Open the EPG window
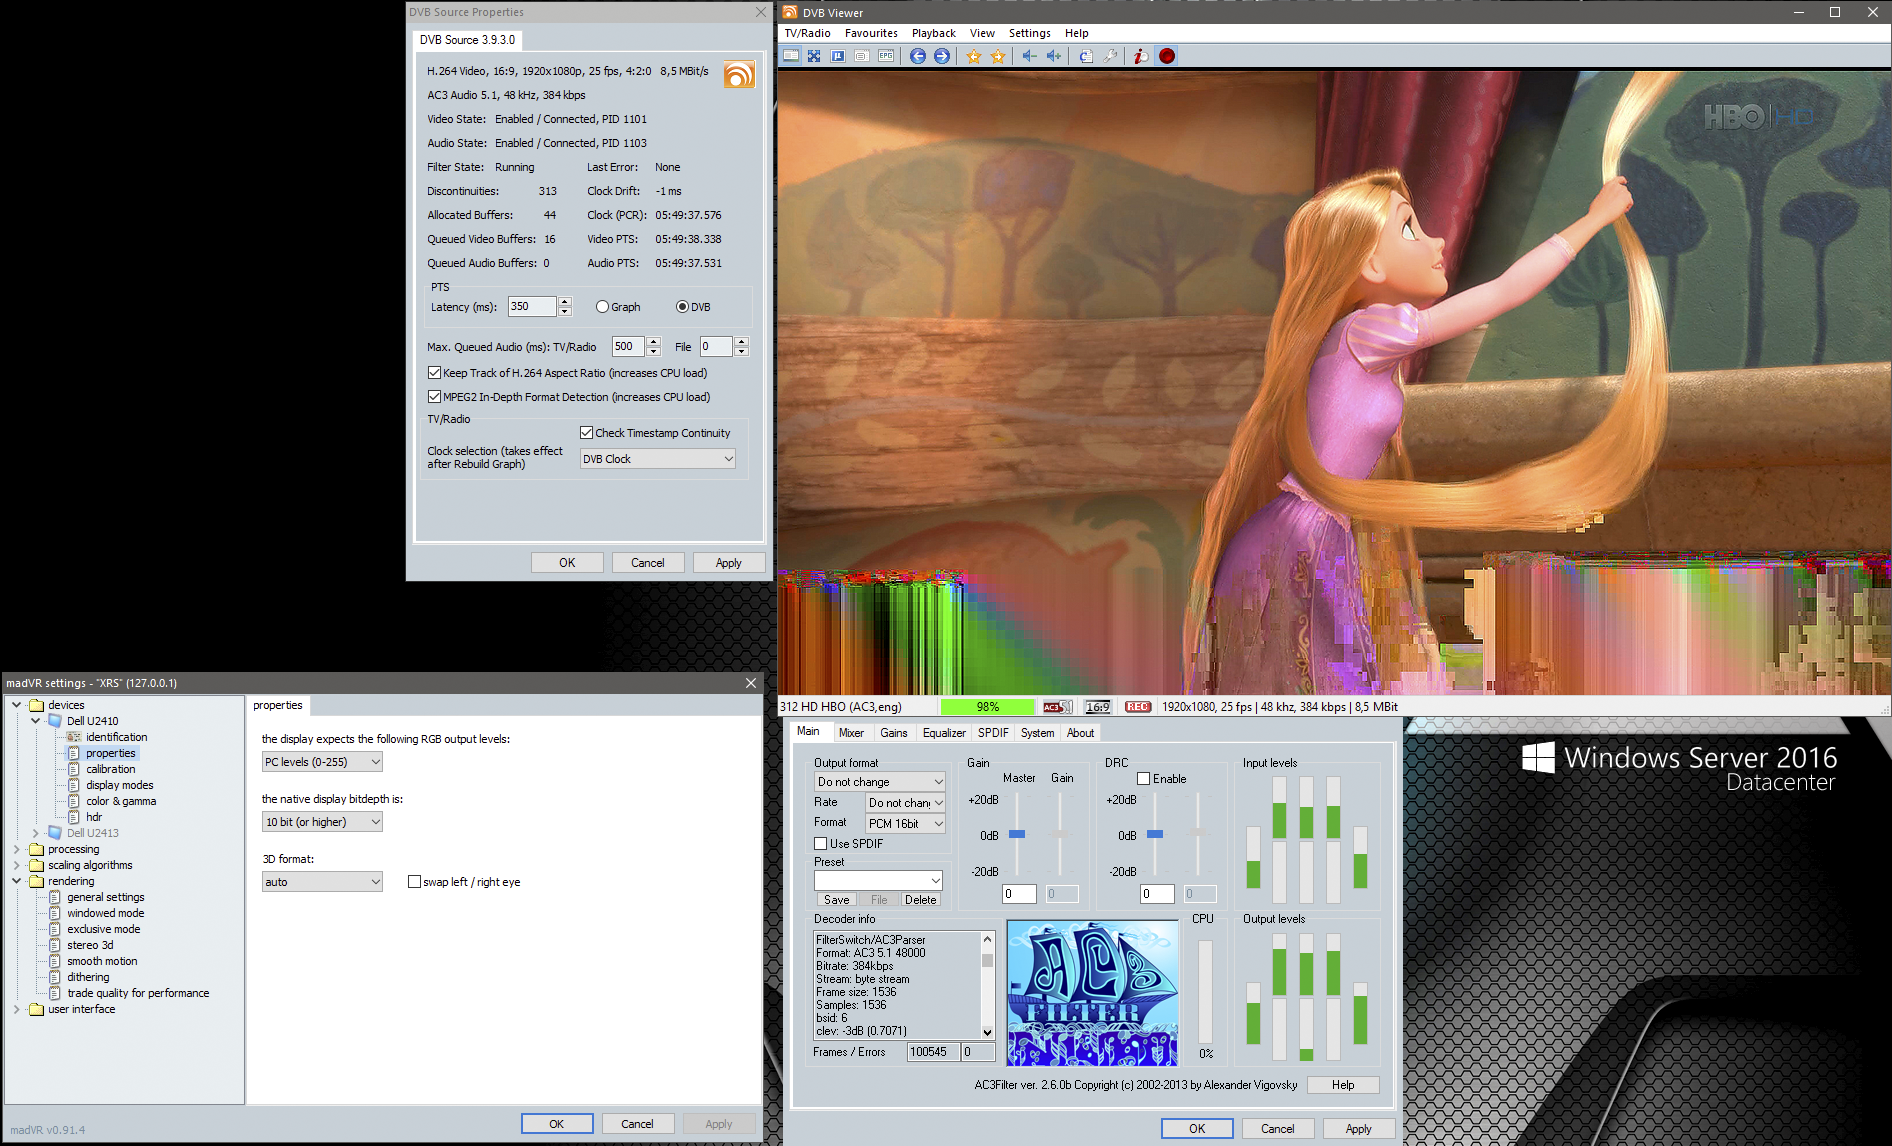Image resolution: width=1892 pixels, height=1146 pixels. coord(886,56)
